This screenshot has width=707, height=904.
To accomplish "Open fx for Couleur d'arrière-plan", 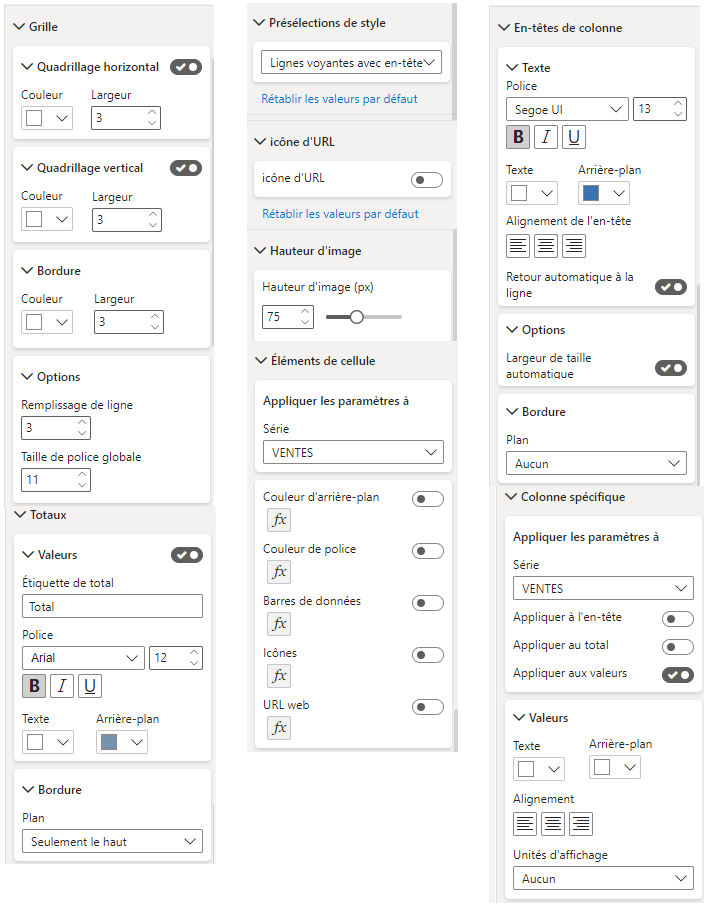I will pos(279,519).
